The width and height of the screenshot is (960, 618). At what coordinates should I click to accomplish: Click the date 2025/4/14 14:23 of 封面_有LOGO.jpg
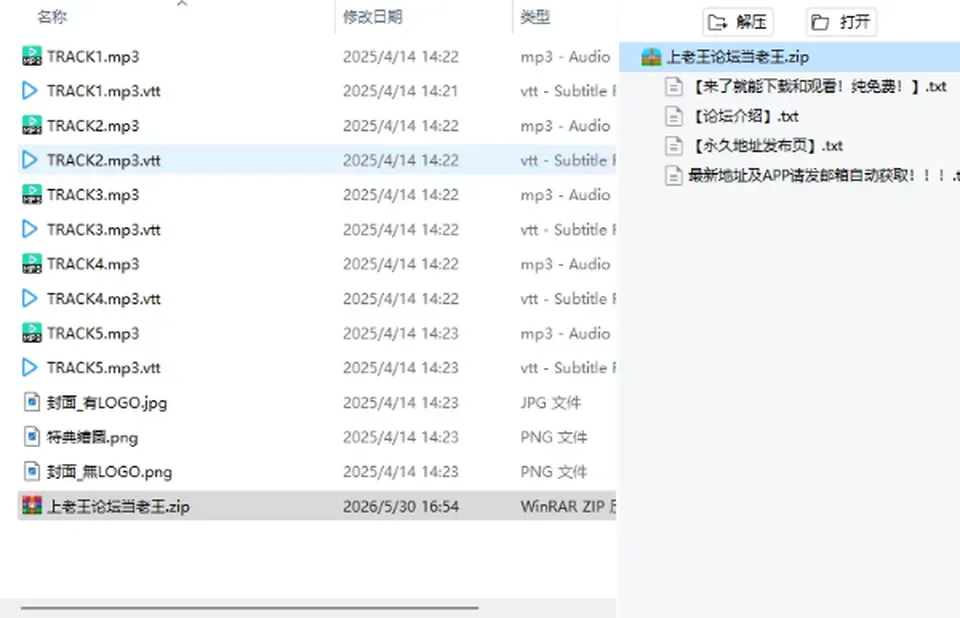(x=400, y=403)
